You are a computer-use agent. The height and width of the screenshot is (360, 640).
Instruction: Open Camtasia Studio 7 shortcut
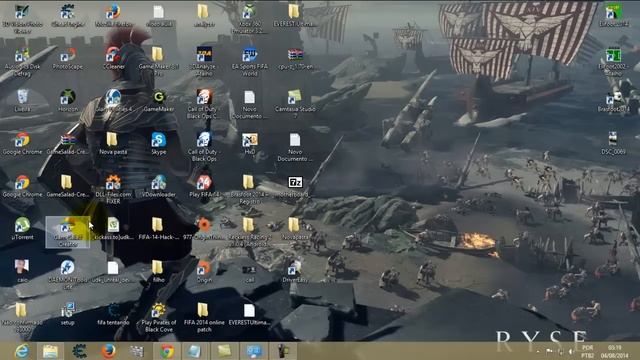pyautogui.click(x=295, y=104)
